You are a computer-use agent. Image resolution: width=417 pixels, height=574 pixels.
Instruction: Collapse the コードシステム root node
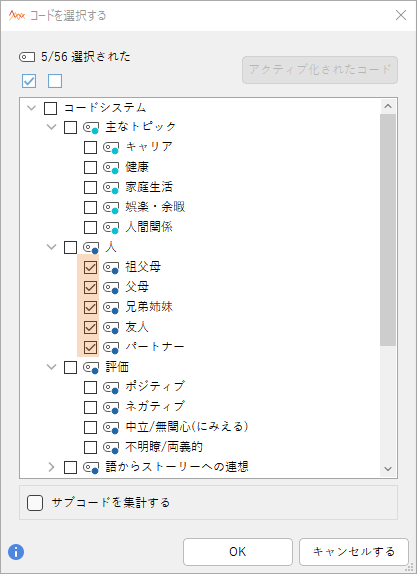point(32,108)
